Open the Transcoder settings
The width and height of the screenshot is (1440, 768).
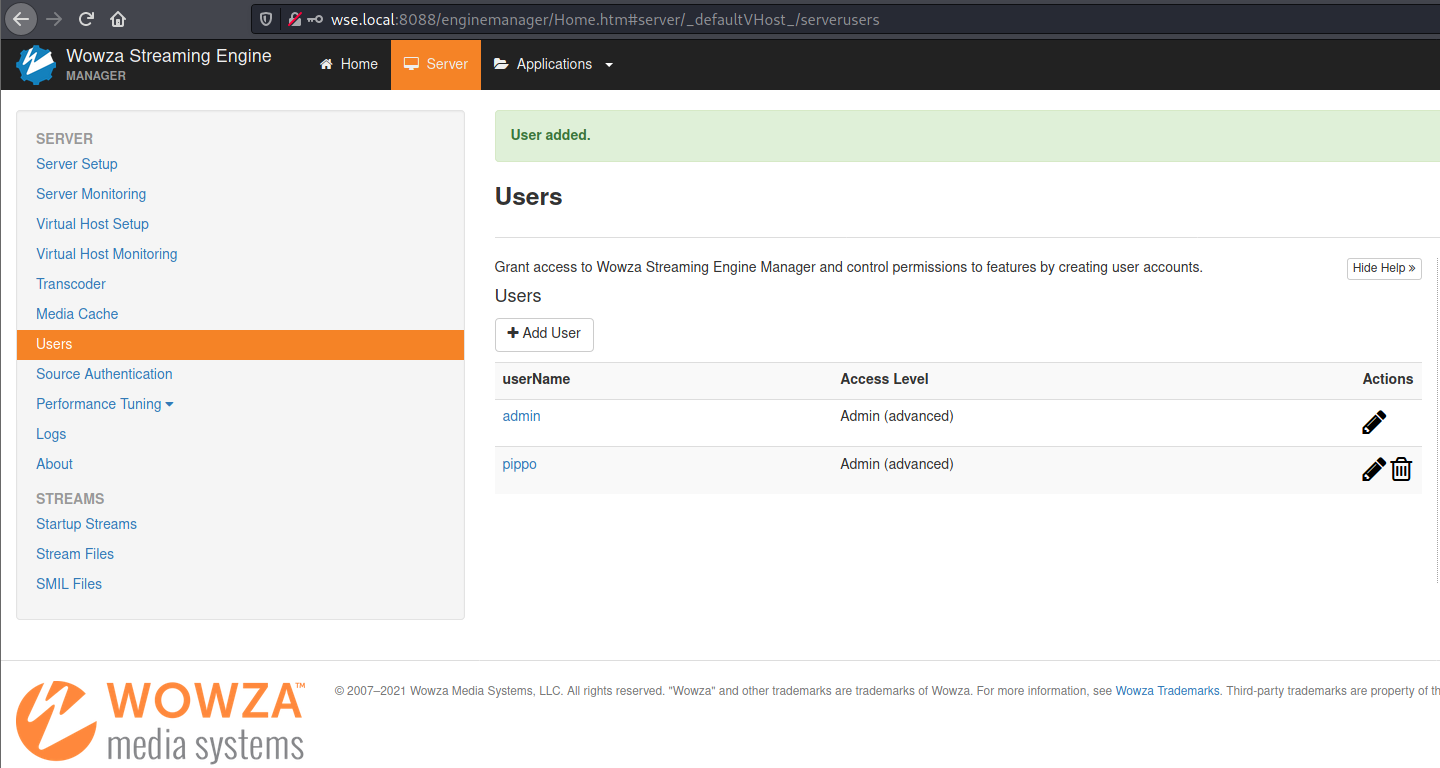[x=71, y=284]
